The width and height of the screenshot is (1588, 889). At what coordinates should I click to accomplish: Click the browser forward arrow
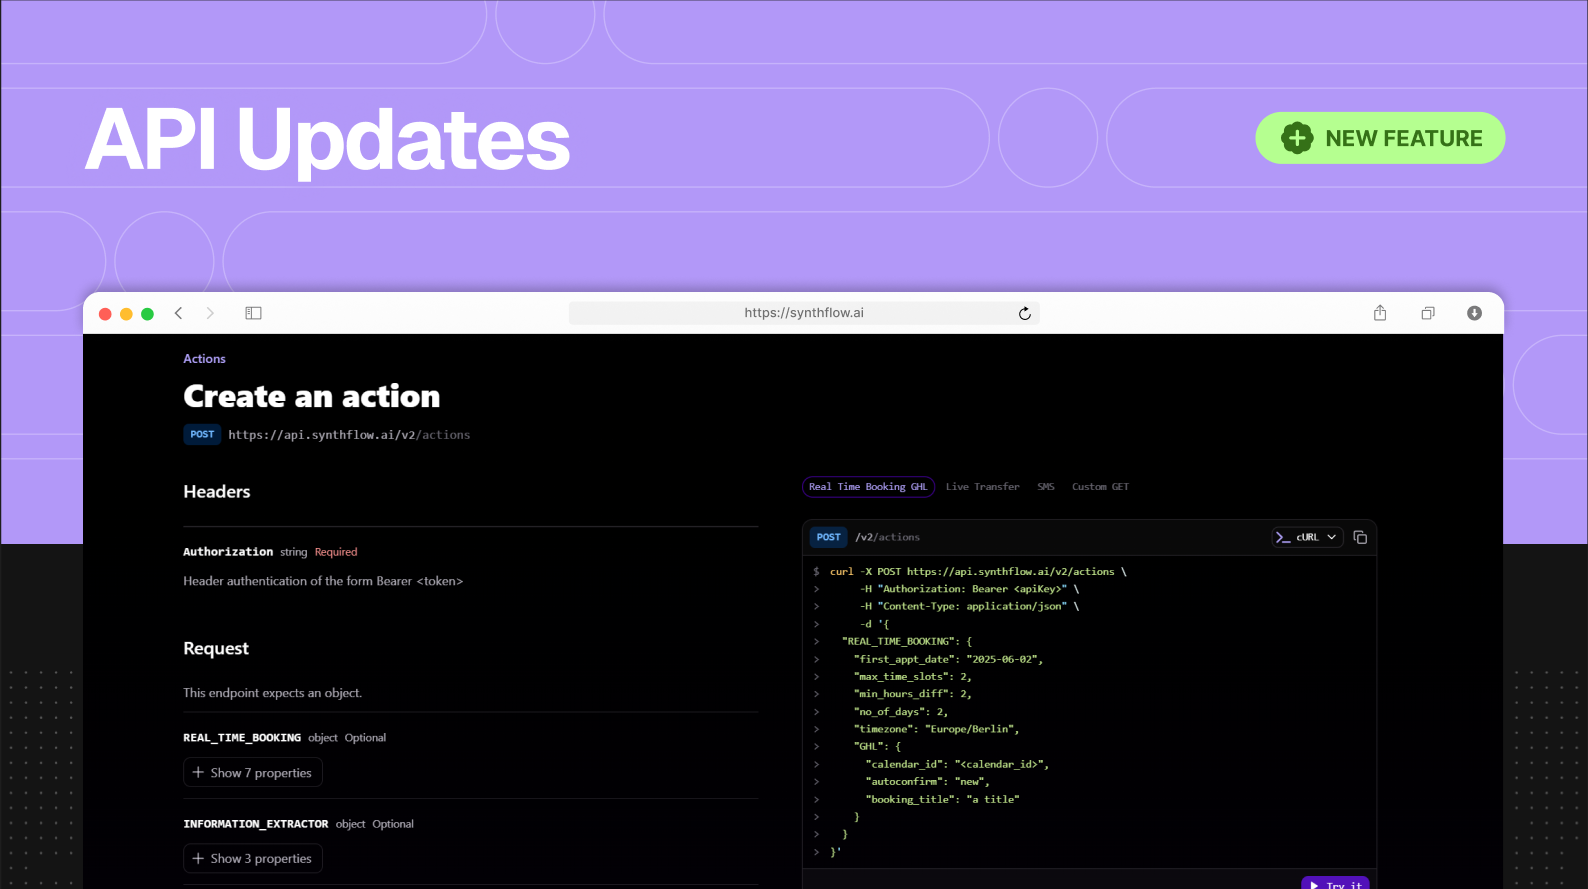point(210,313)
